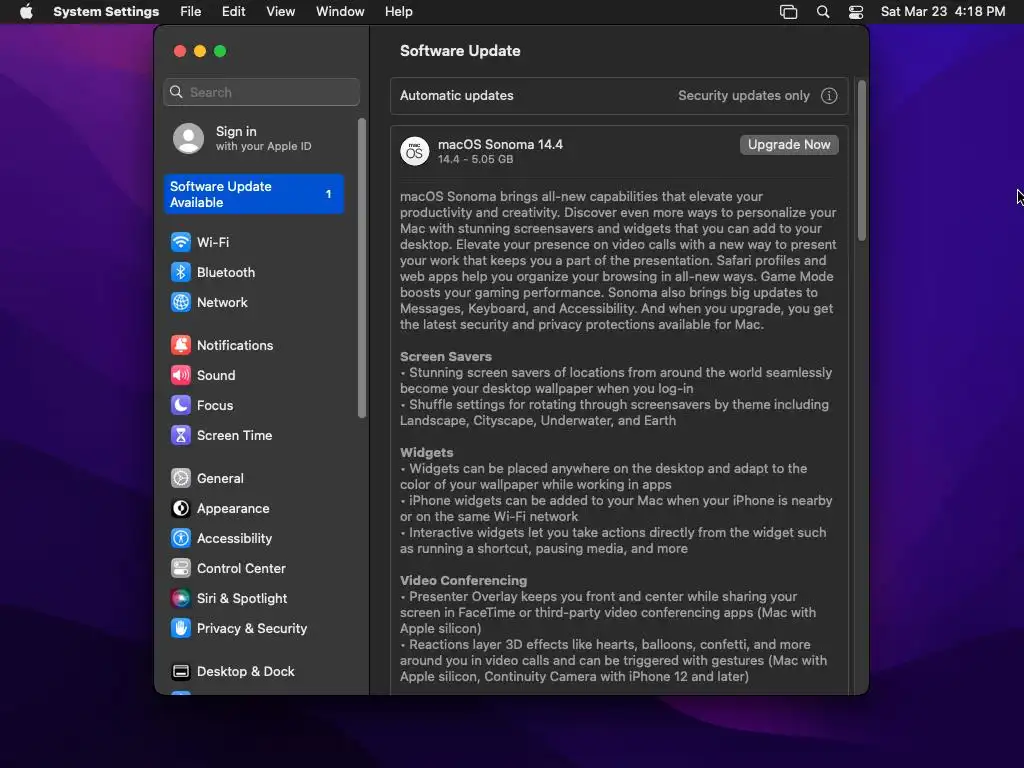Select the Wi-Fi label in sidebar
This screenshot has width=1024, height=768.
pyautogui.click(x=213, y=242)
